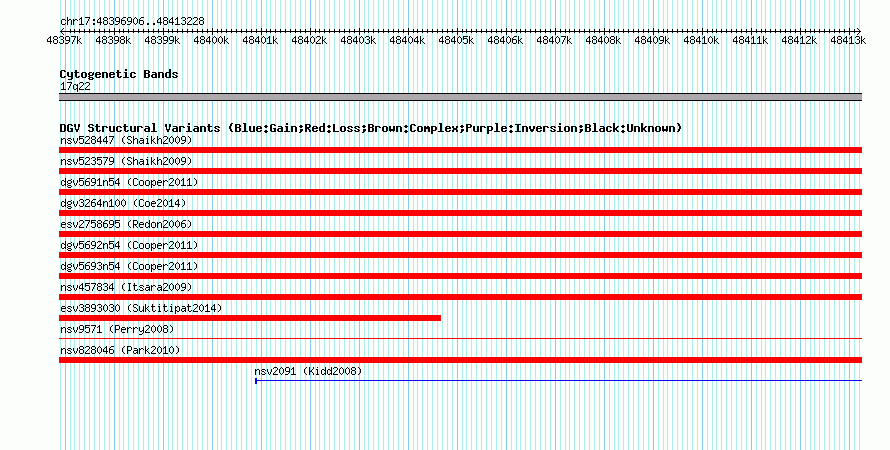Click the esv3893030 (Suktitipat2014) label
This screenshot has width=890, height=450.
(141, 308)
